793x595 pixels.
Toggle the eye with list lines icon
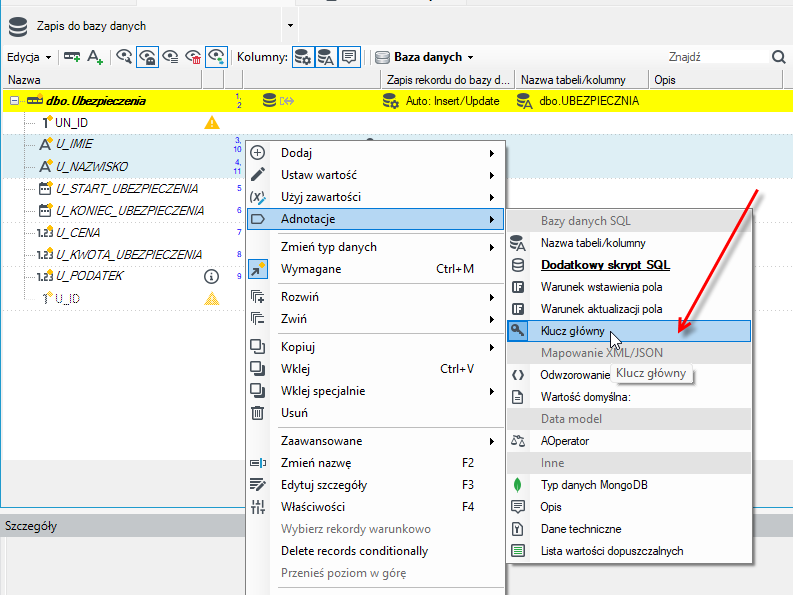click(170, 57)
